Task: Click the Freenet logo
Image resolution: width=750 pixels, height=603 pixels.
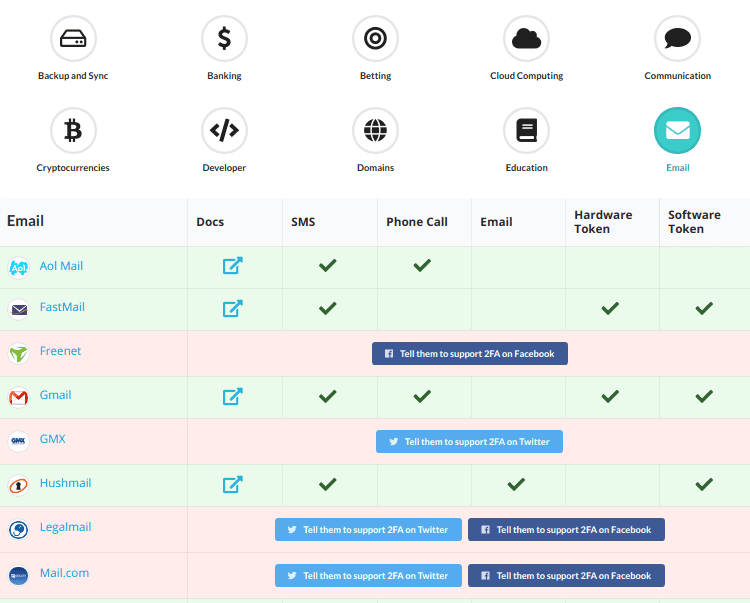Action: coord(19,353)
